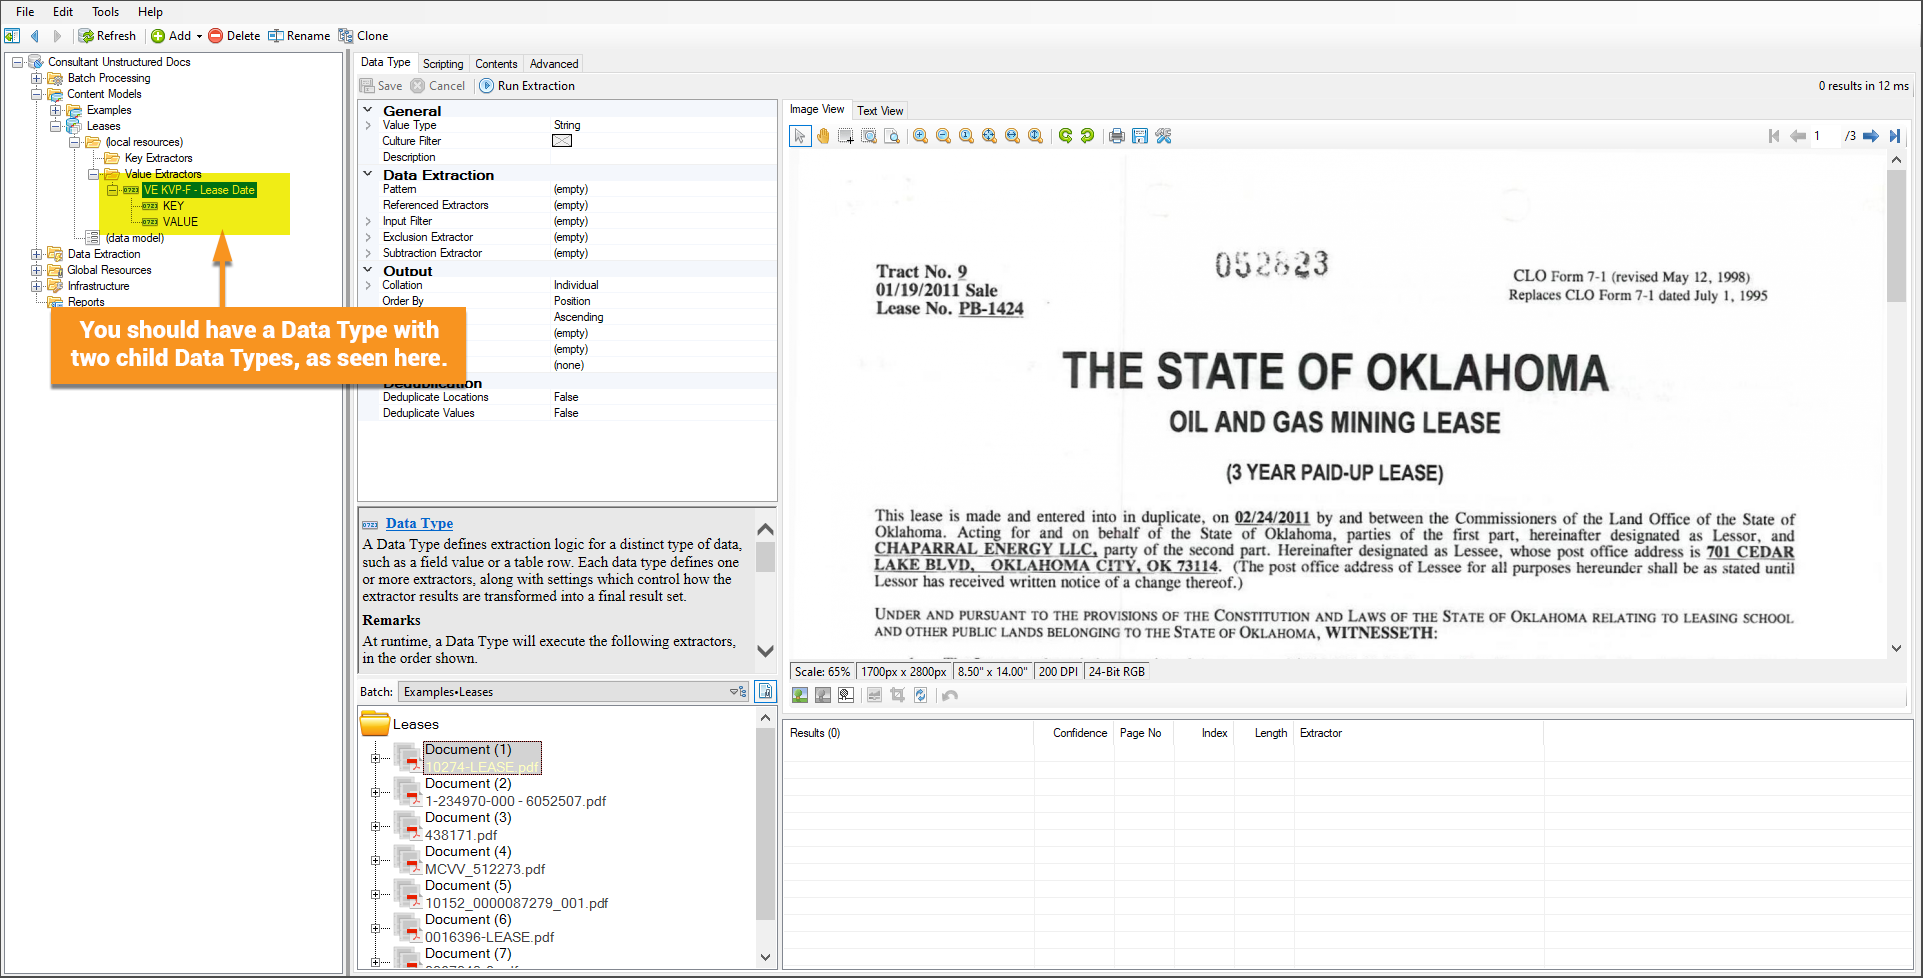Expand the Collation property
The image size is (1923, 978).
pos(368,285)
